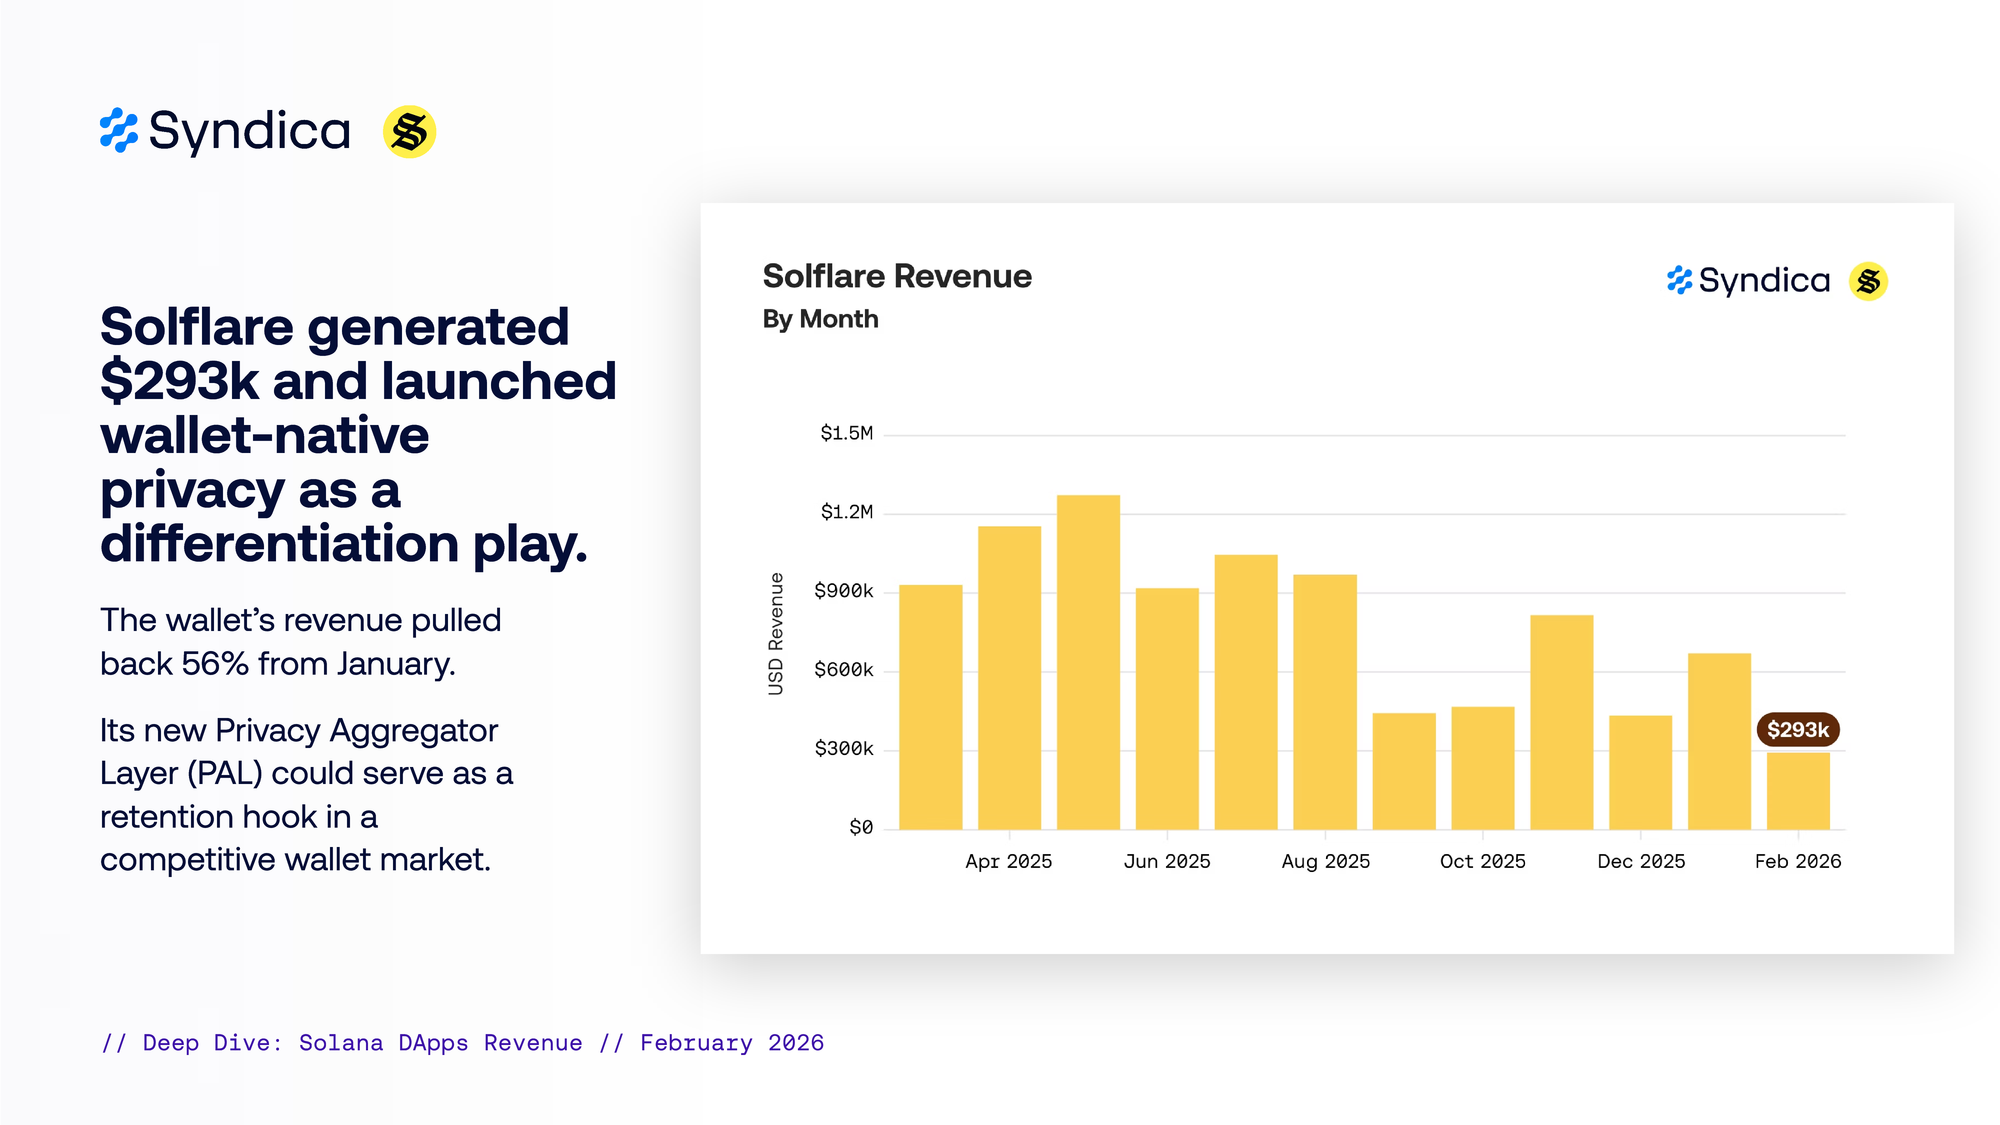Click the Dec 2025 x-axis label

[x=1640, y=861]
